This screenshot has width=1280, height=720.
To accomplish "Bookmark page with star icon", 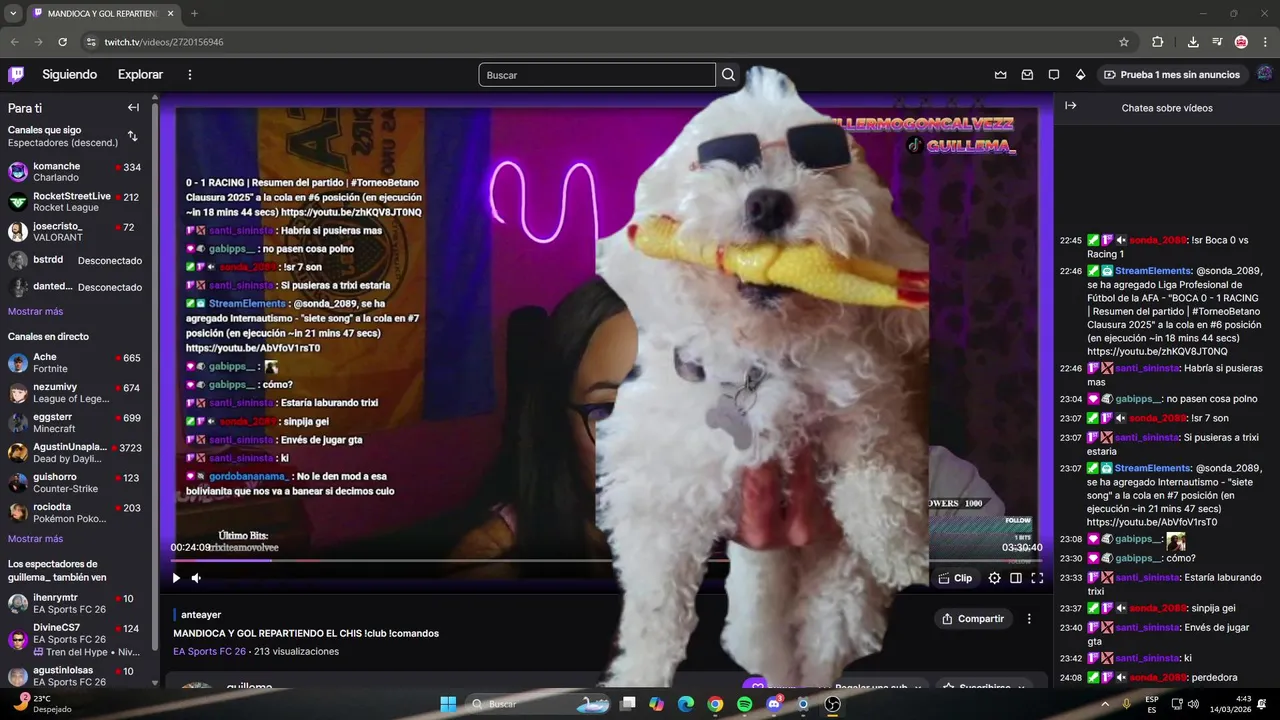I will (x=1124, y=42).
